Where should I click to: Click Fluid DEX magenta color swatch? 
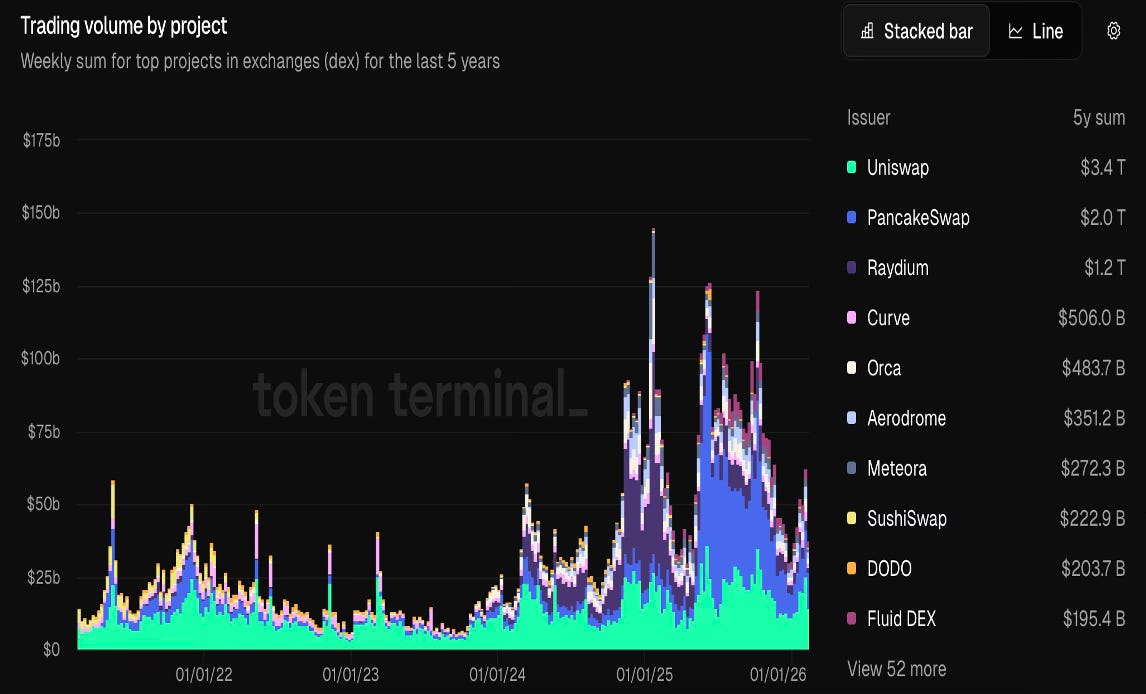point(851,619)
